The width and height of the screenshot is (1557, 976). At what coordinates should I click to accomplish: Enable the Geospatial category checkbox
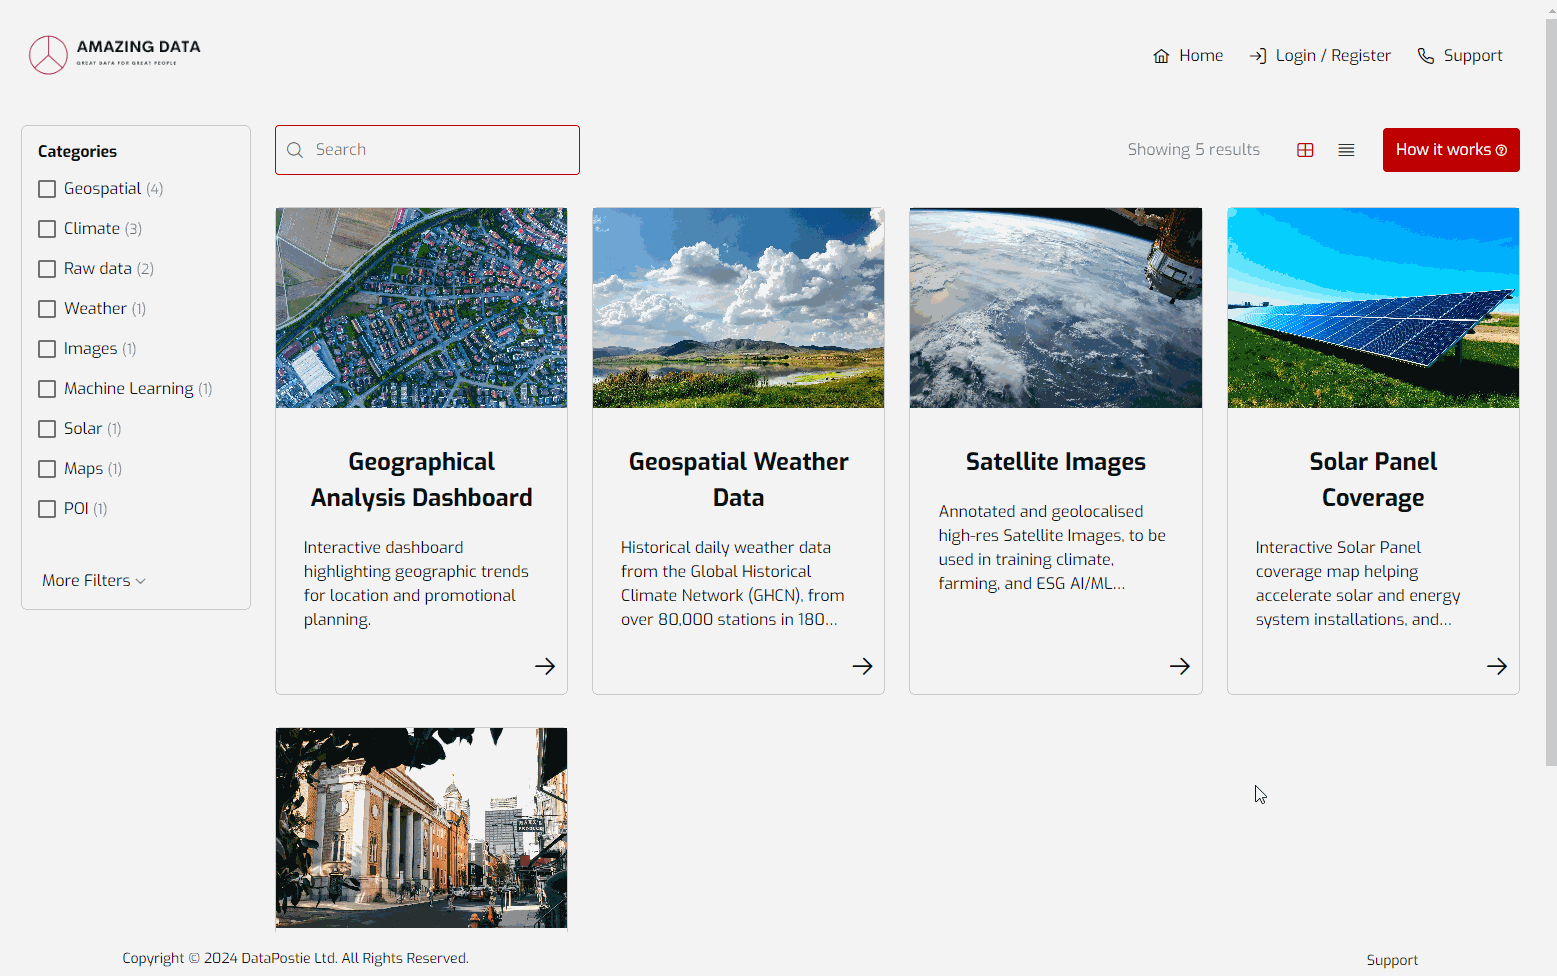pyautogui.click(x=47, y=189)
